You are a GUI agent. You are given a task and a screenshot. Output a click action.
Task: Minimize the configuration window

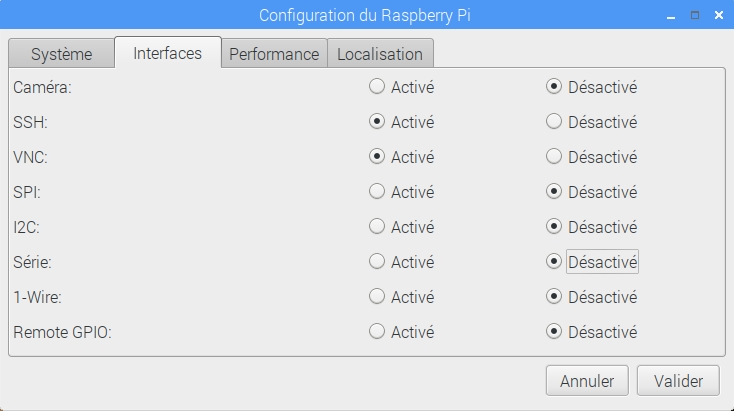pyautogui.click(x=671, y=16)
